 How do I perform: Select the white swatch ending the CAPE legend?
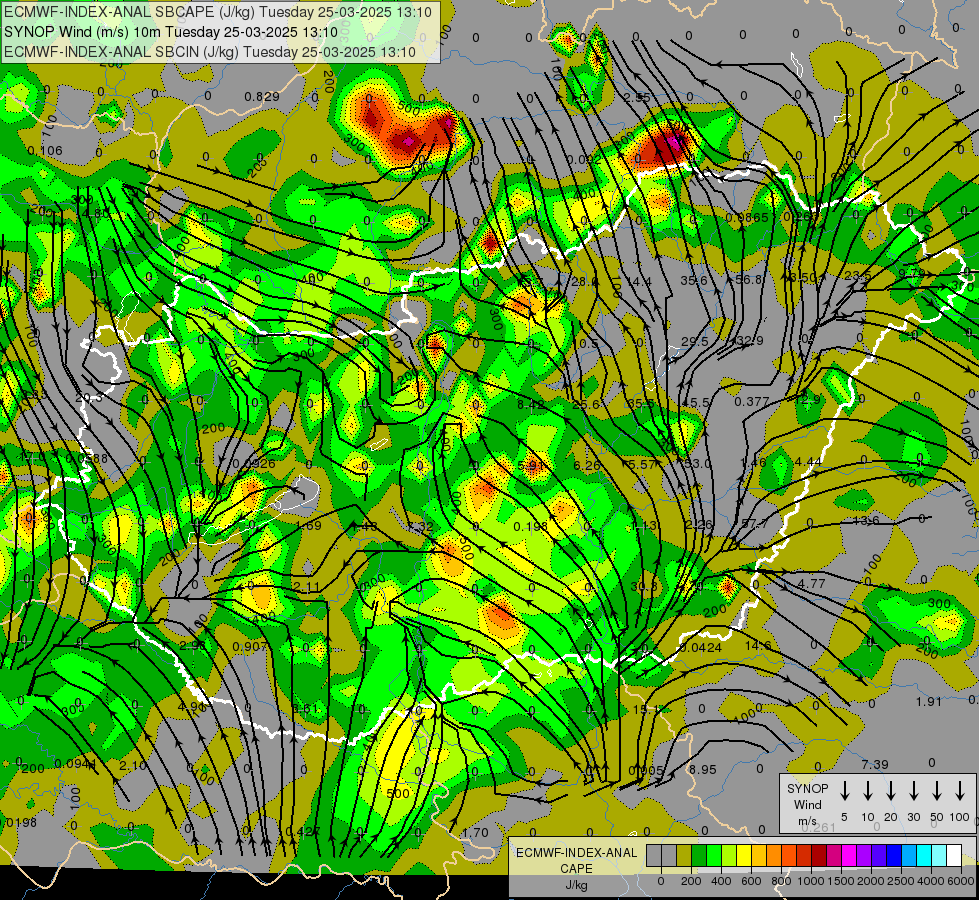click(953, 856)
